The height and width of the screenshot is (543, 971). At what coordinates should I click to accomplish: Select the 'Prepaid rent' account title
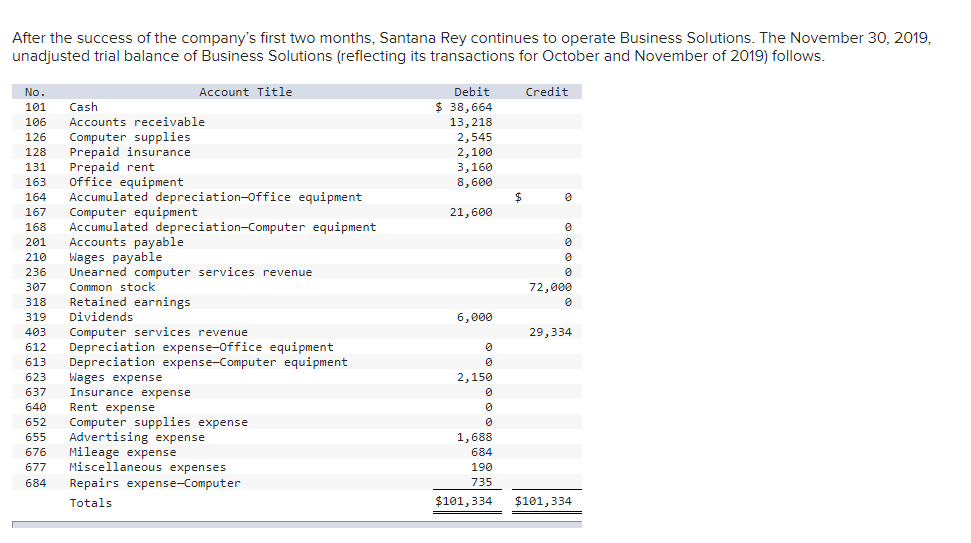[x=111, y=167]
